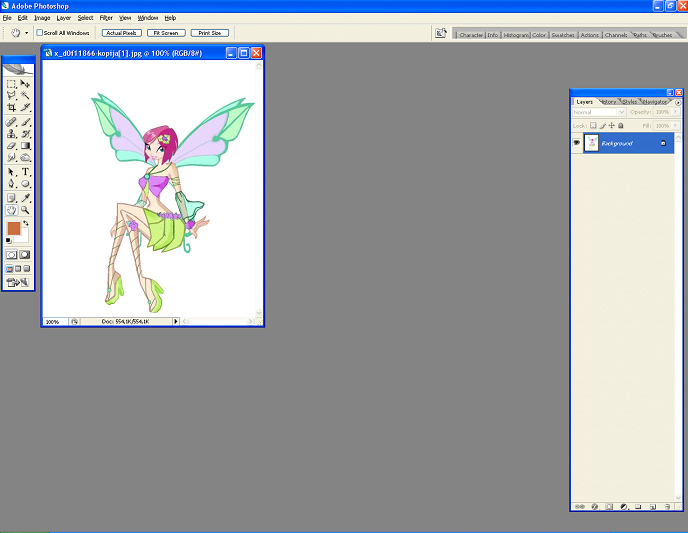
Task: Hide the Background layer eye icon
Action: 577,143
